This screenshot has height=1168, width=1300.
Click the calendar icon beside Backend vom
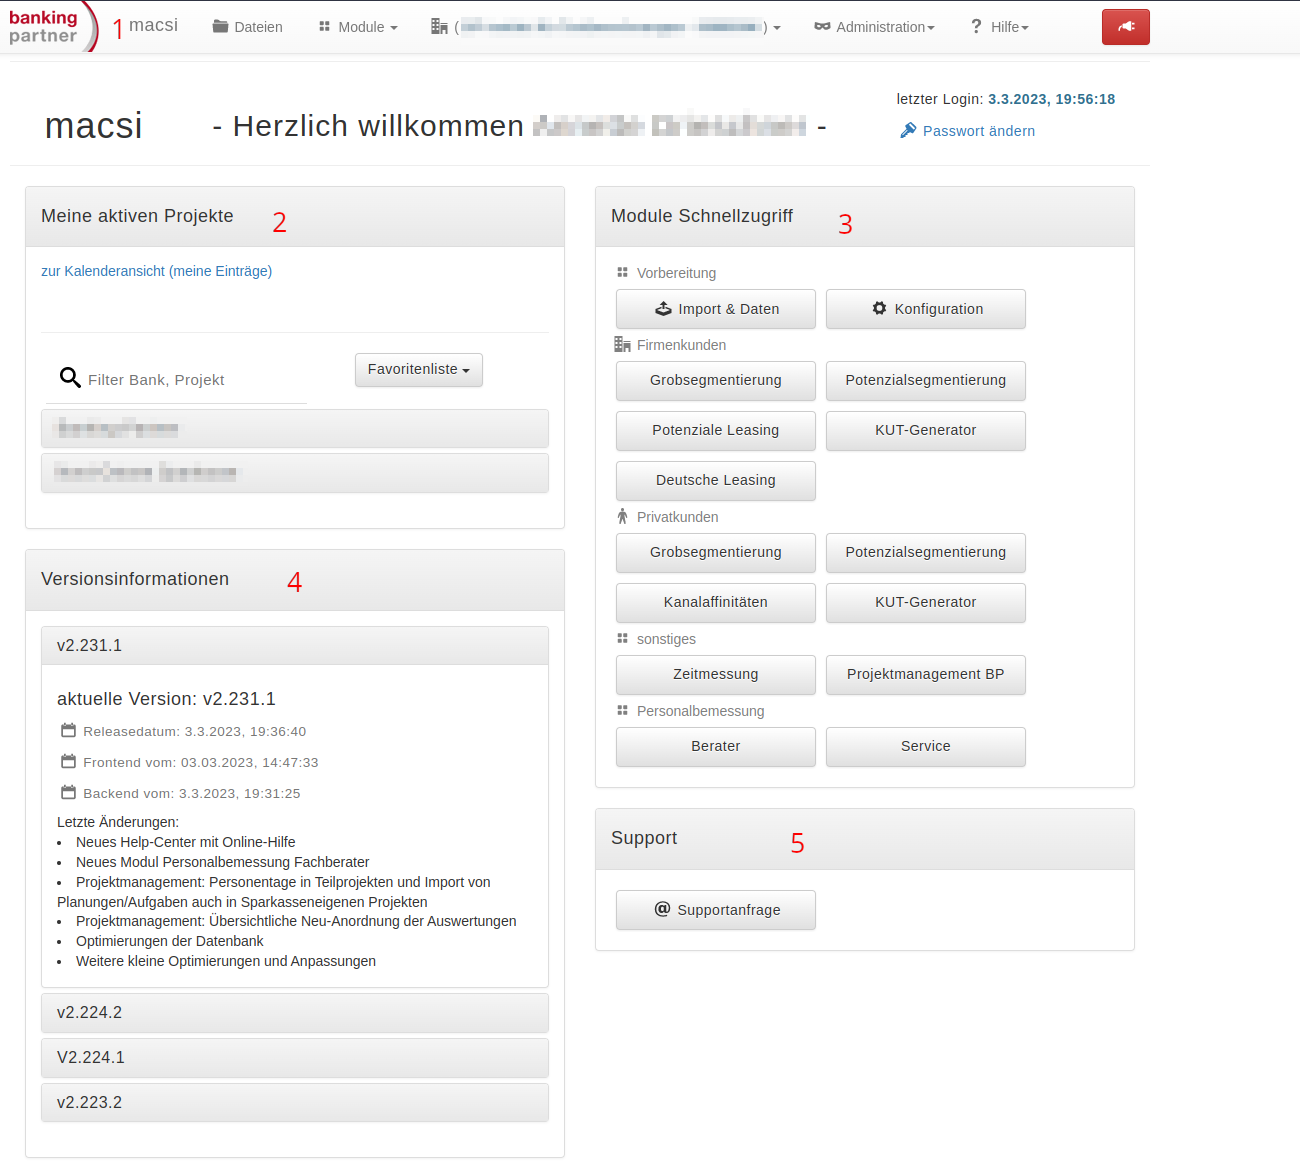[x=68, y=793]
